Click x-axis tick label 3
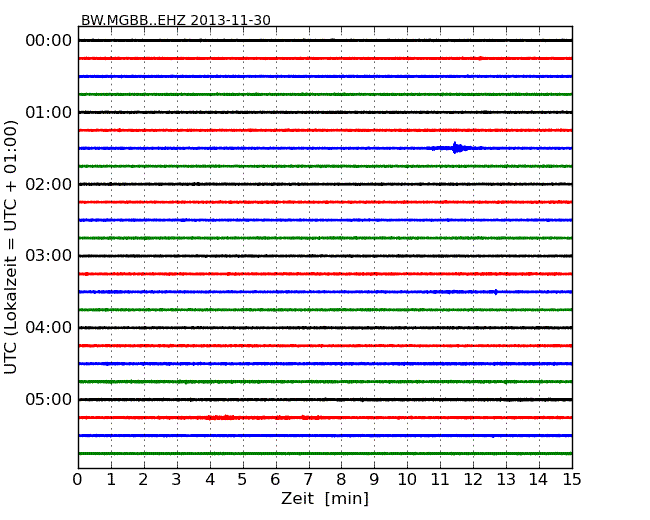The width and height of the screenshot is (650, 520). [x=177, y=480]
